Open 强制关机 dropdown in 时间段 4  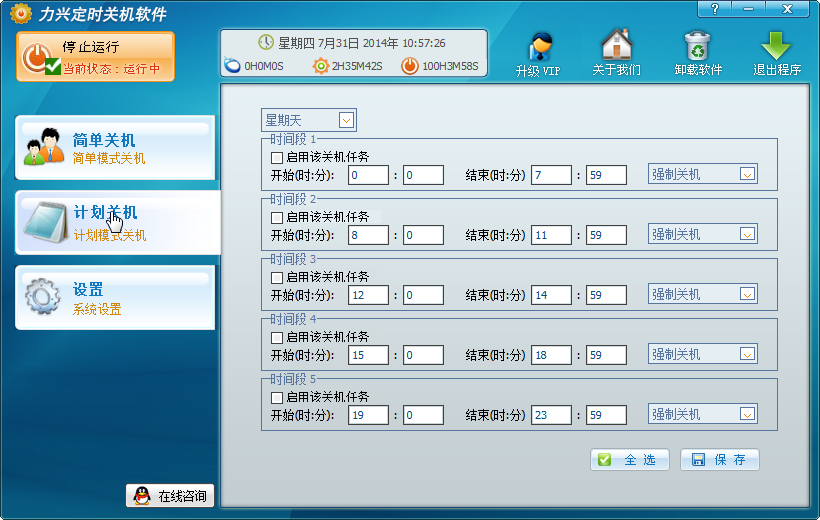coord(703,354)
